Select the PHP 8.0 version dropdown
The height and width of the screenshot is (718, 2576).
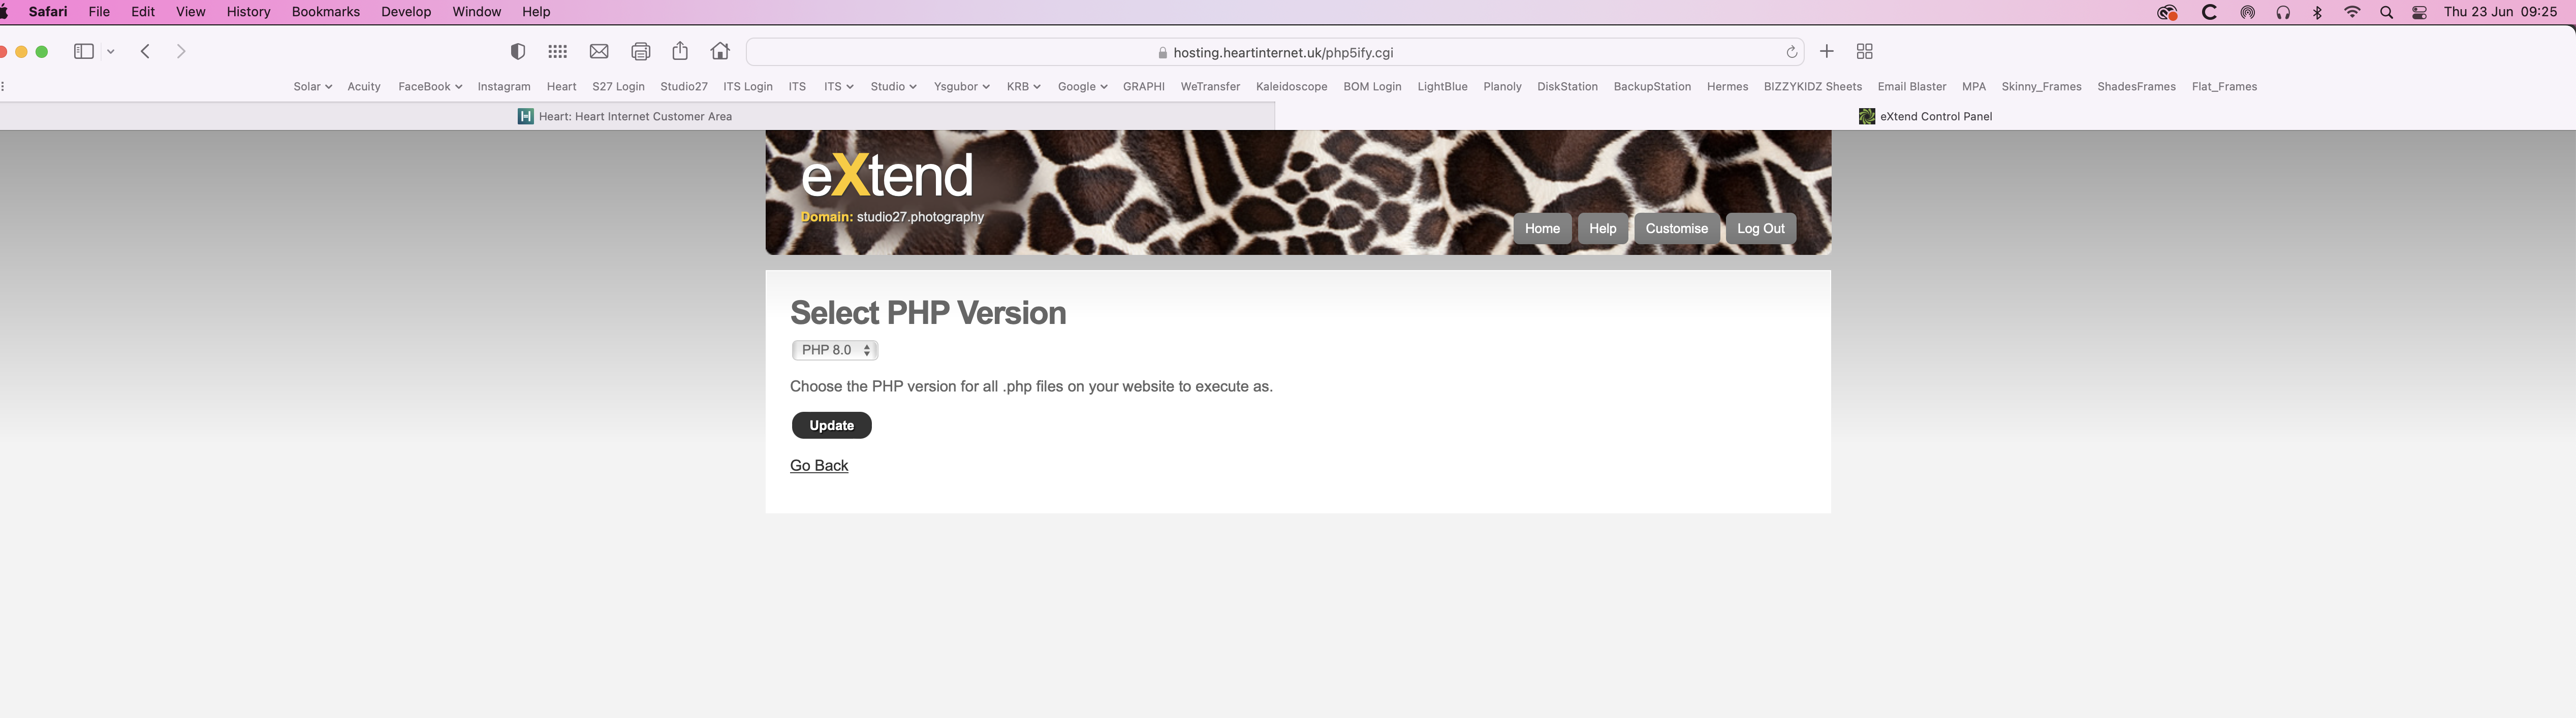tap(835, 350)
